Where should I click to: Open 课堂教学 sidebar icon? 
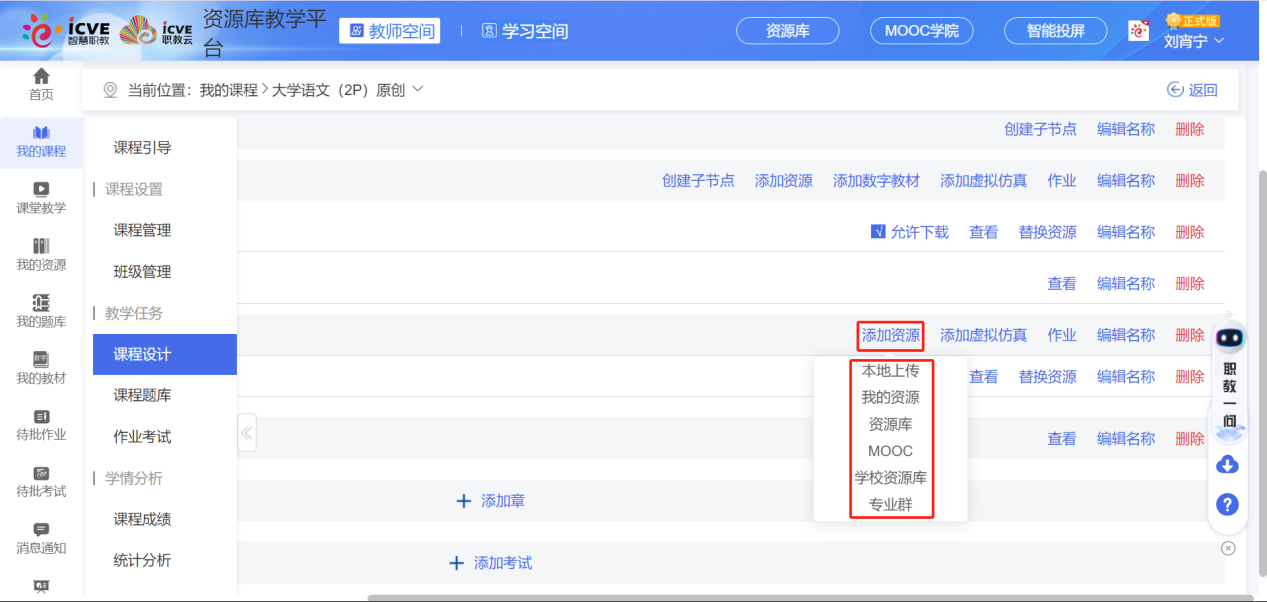click(41, 197)
